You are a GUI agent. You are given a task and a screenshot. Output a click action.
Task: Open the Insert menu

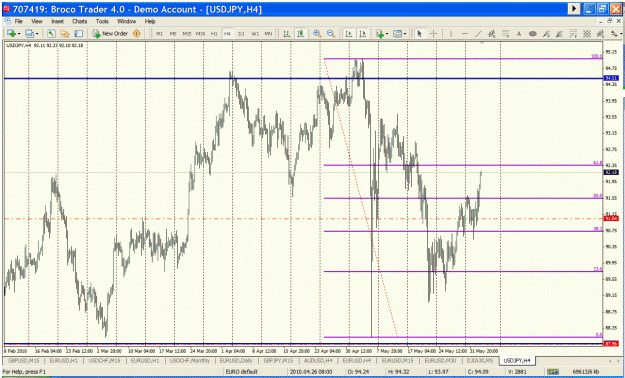pos(57,21)
